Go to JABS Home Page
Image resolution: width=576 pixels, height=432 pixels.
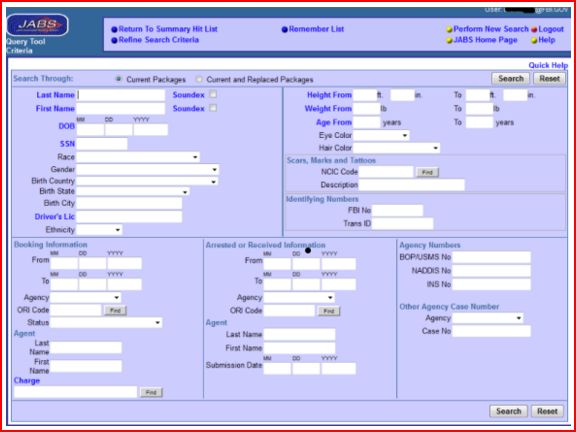tap(485, 40)
